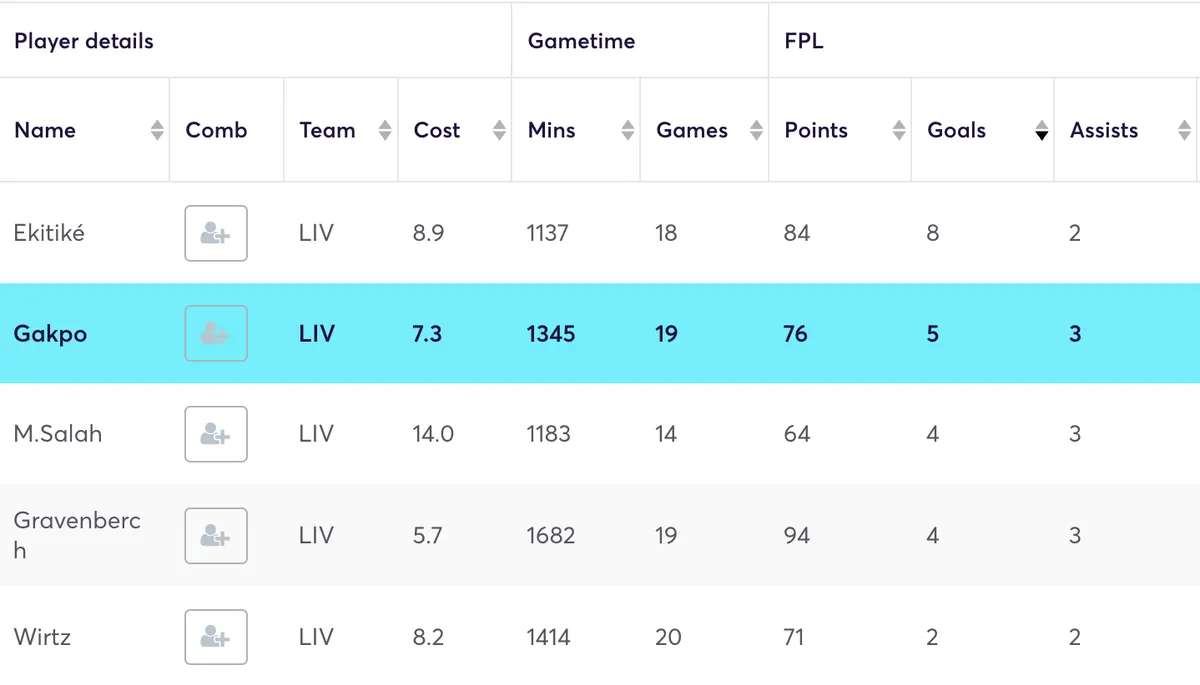Click the sort icon beside Name header

pos(158,130)
